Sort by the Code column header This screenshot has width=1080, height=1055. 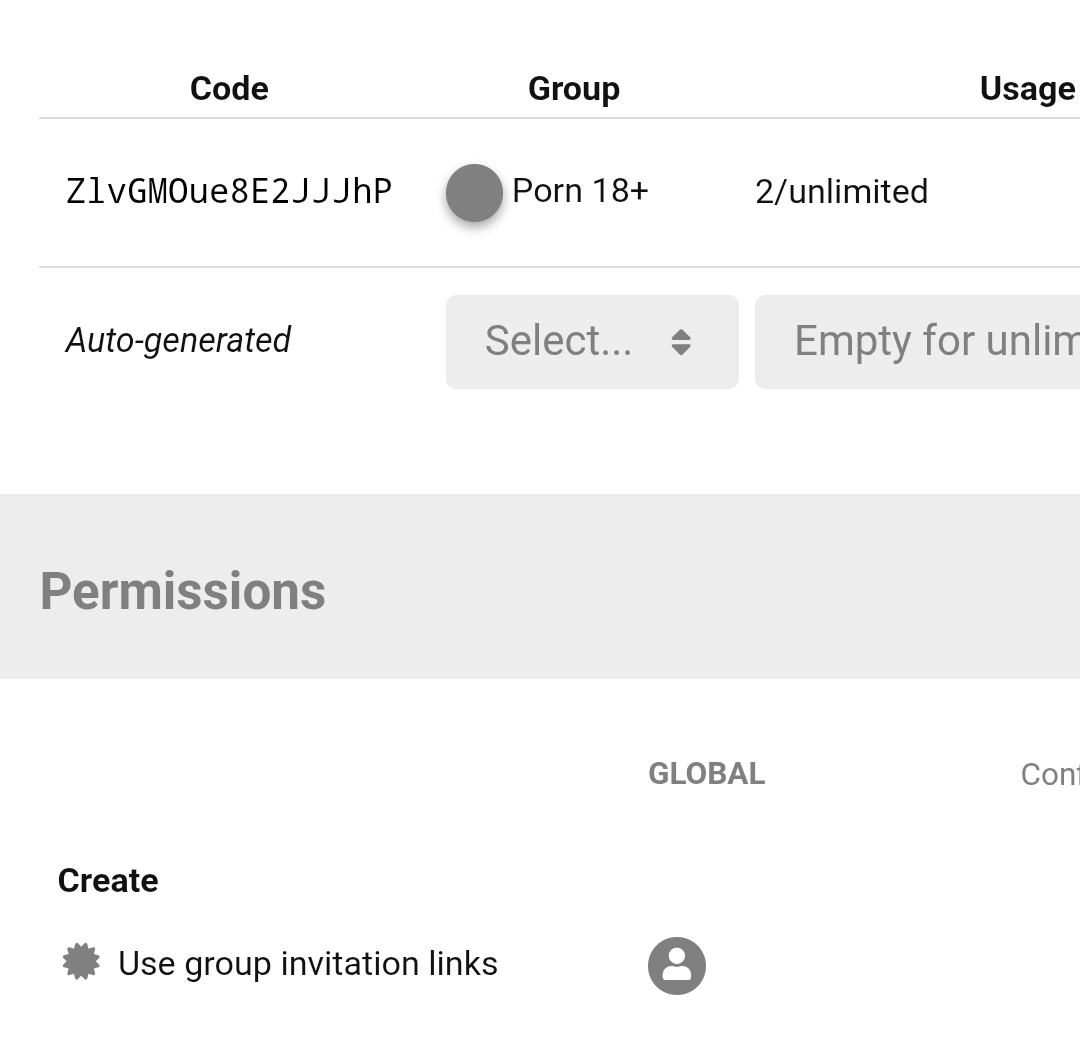click(229, 89)
